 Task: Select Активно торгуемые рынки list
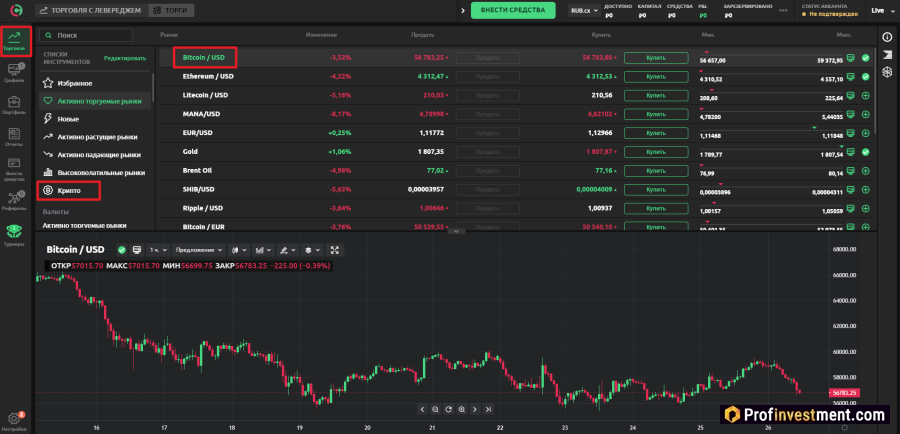(x=94, y=101)
